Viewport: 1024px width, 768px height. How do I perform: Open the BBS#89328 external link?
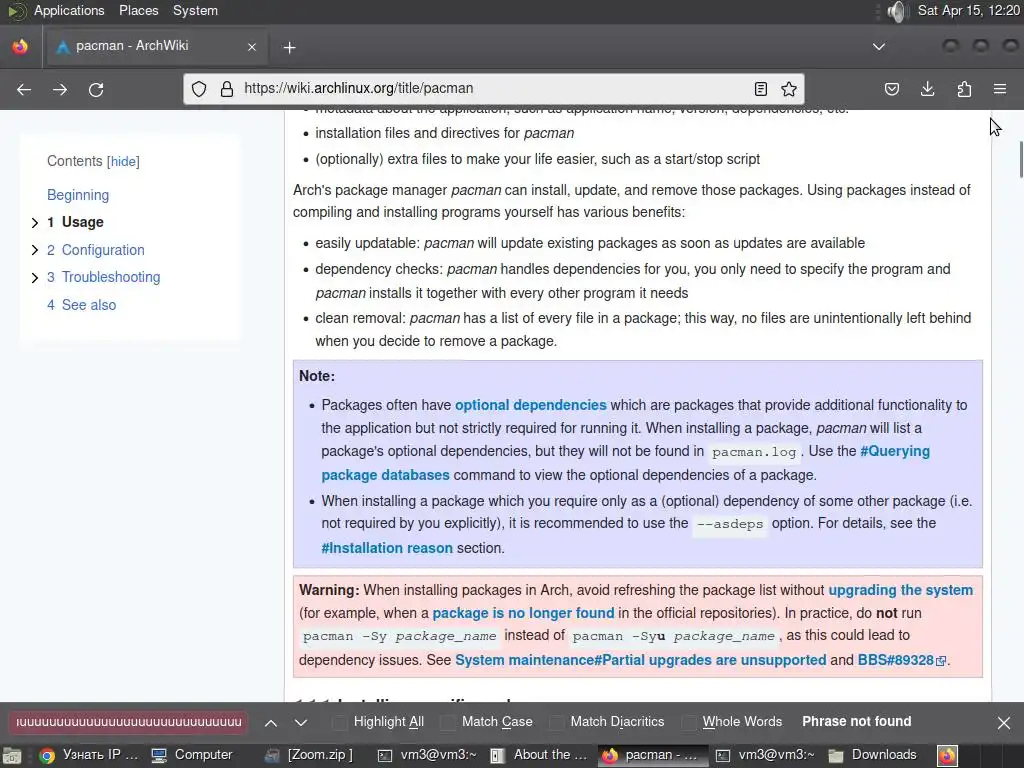[x=901, y=660]
